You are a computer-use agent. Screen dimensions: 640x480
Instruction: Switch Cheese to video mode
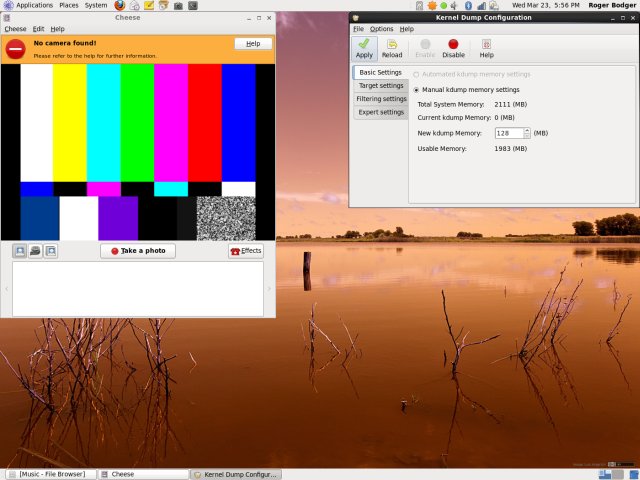point(36,251)
